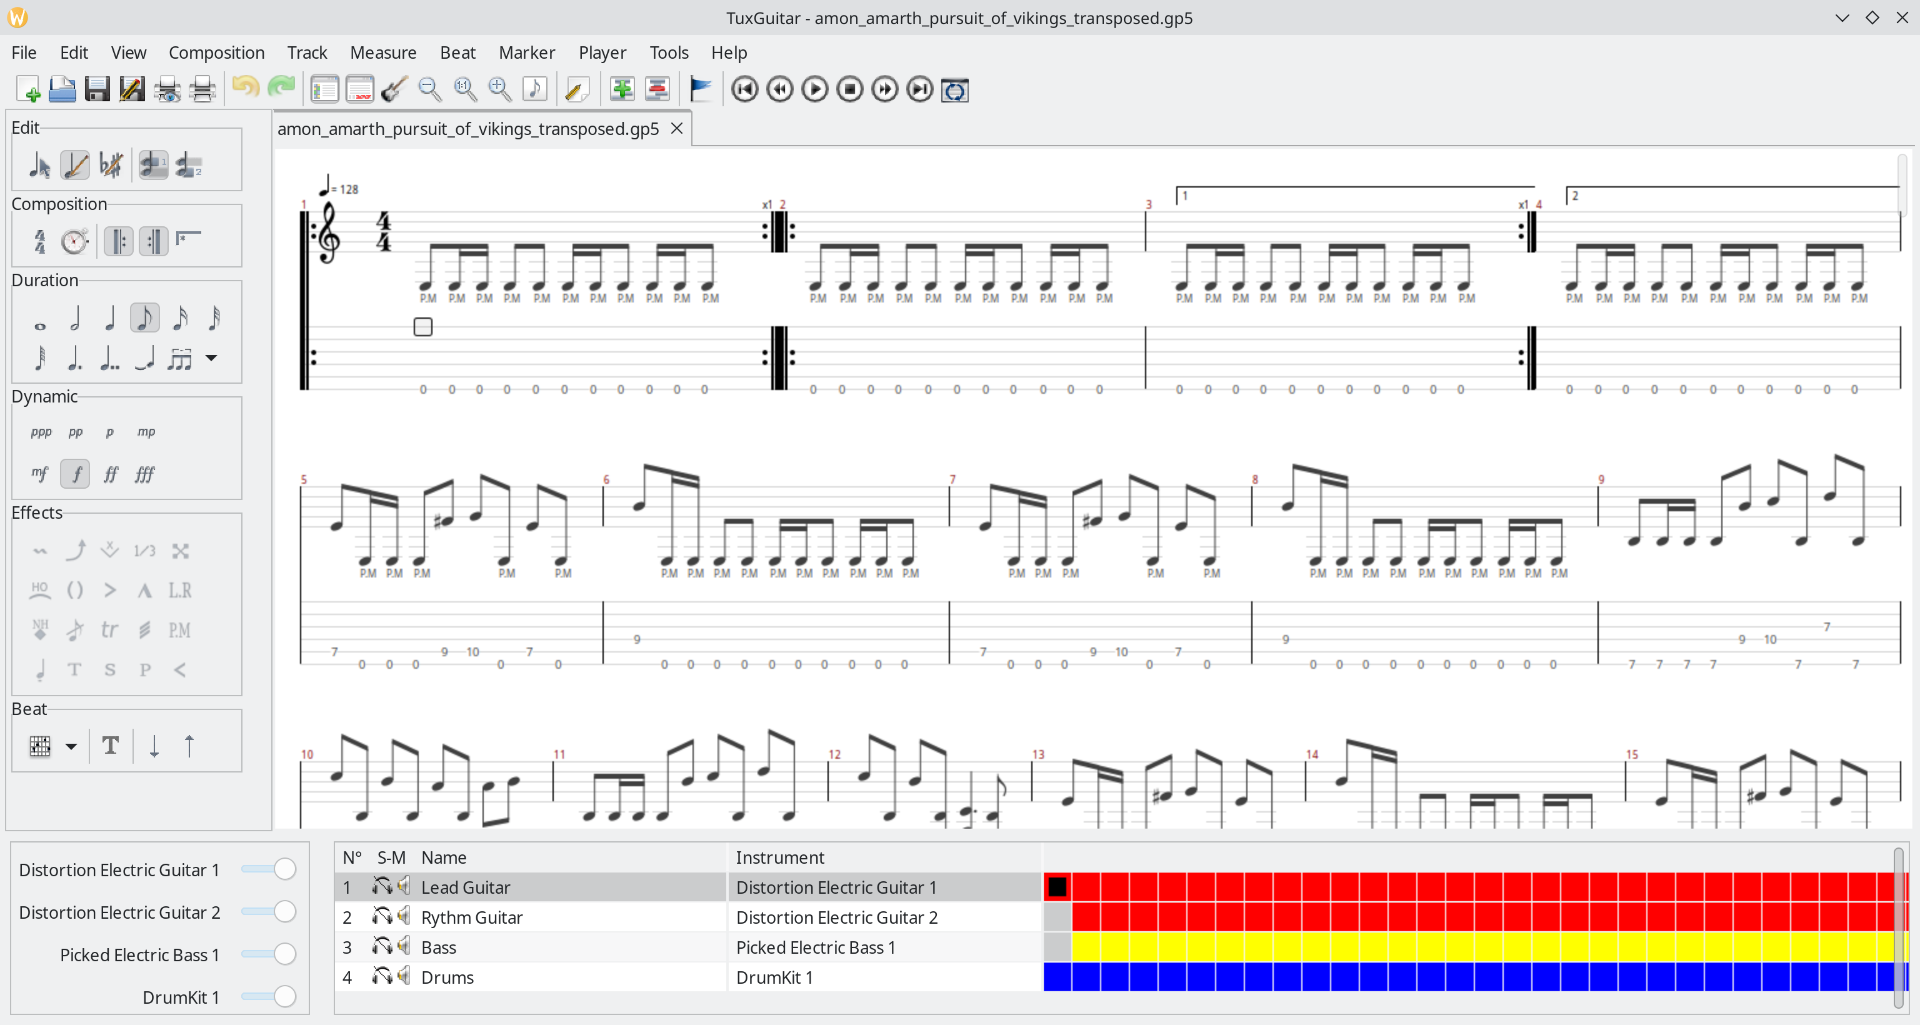1920x1025 pixels.
Task: Open the File menu
Action: (24, 52)
